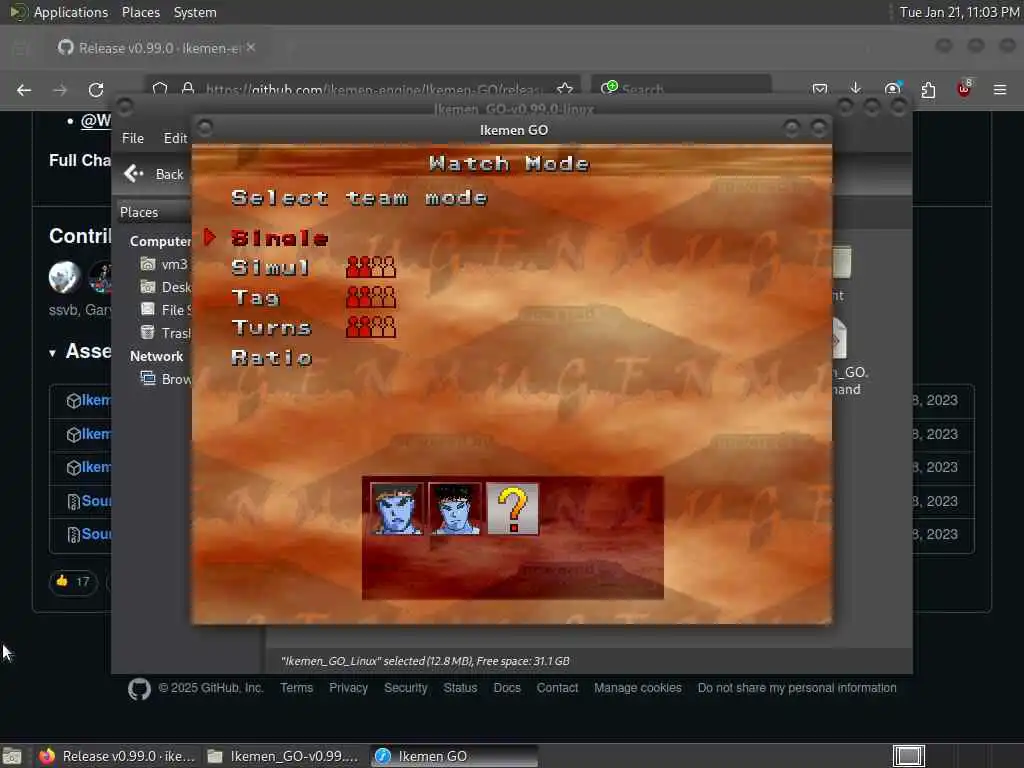The width and height of the screenshot is (1024, 768).
Task: Click the show desktop icon in taskbar
Action: point(12,757)
